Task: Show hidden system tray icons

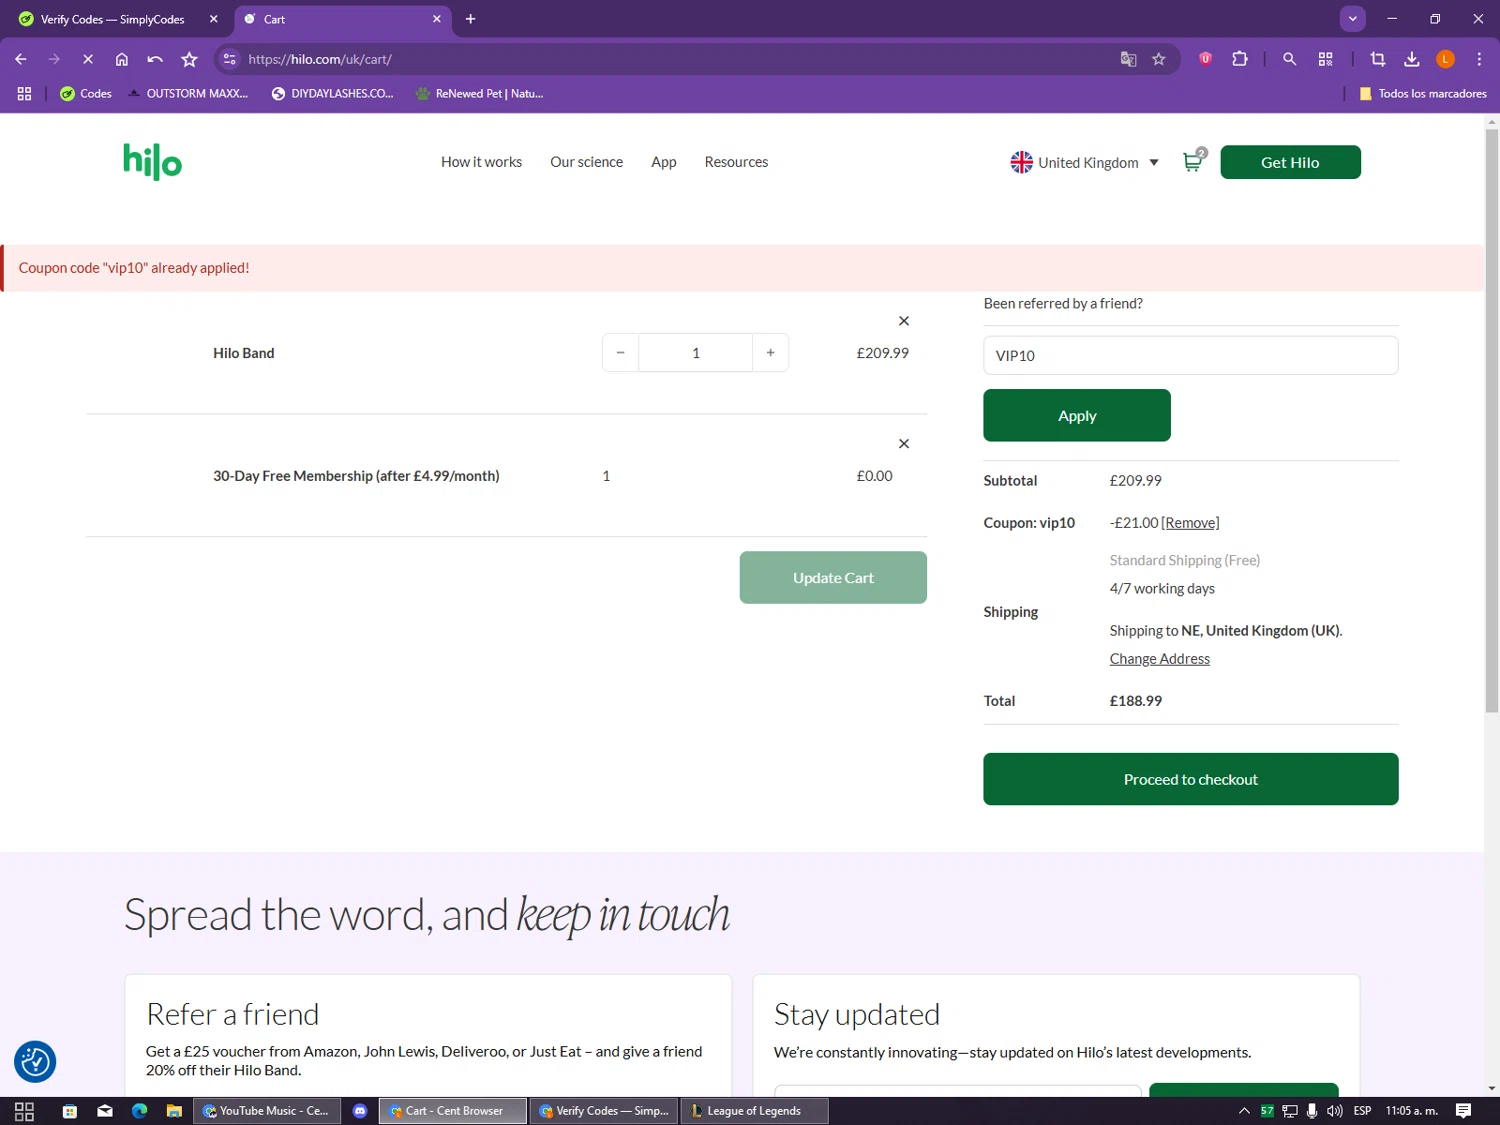Action: (1244, 1111)
